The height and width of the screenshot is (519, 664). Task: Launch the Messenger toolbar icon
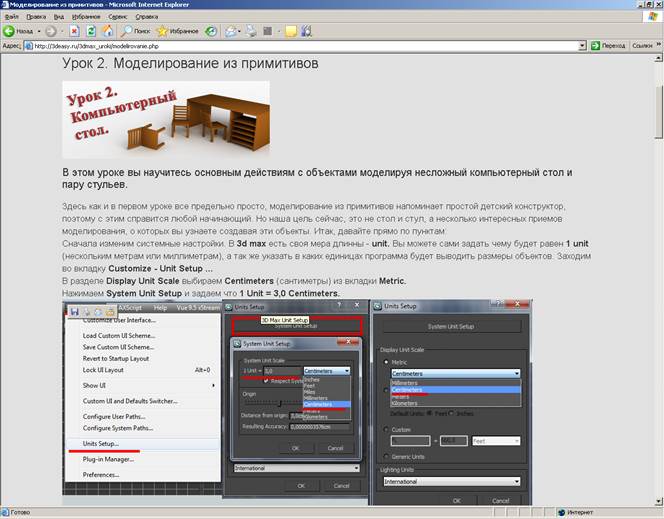coord(307,31)
